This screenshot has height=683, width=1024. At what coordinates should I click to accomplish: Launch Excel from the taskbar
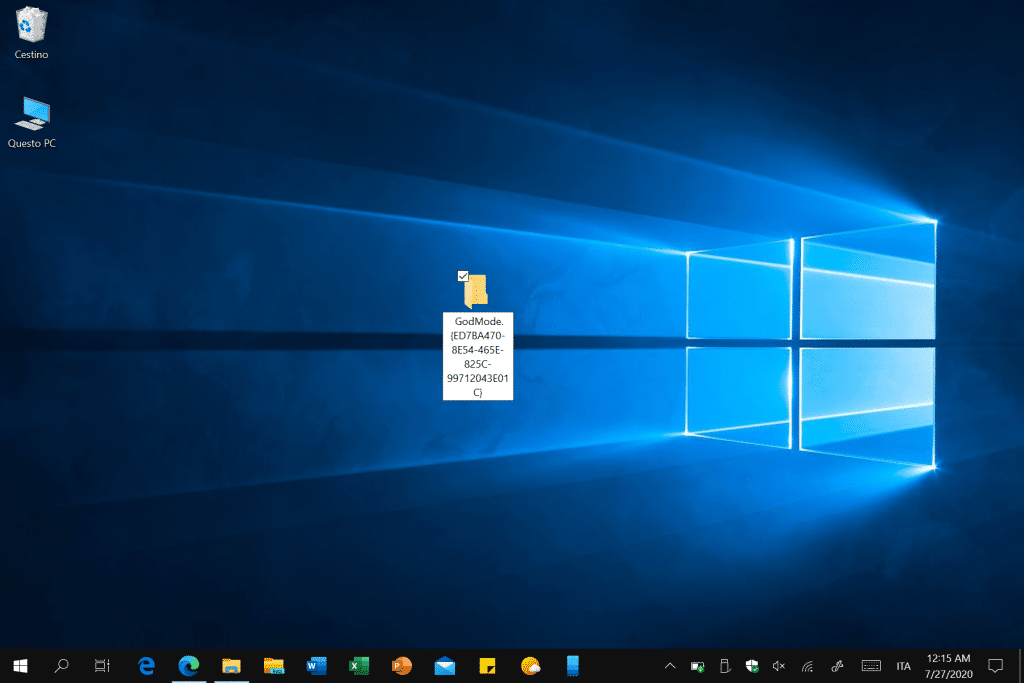(x=359, y=665)
